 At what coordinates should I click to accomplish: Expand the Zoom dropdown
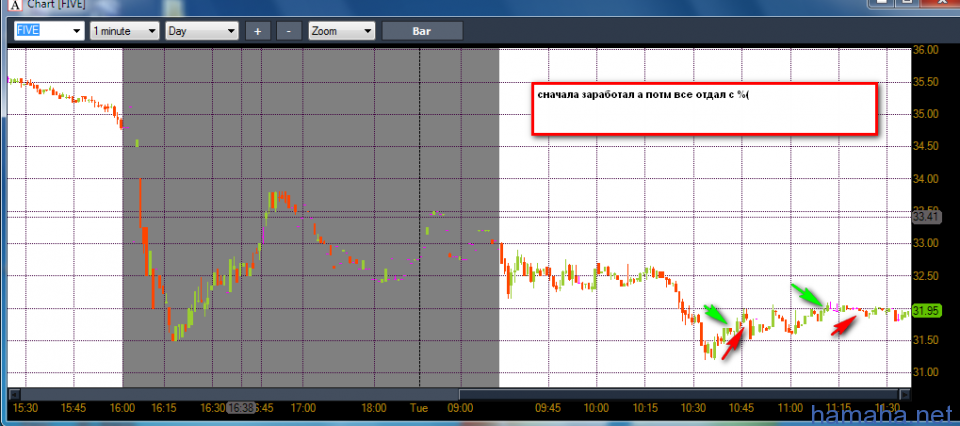(x=367, y=31)
